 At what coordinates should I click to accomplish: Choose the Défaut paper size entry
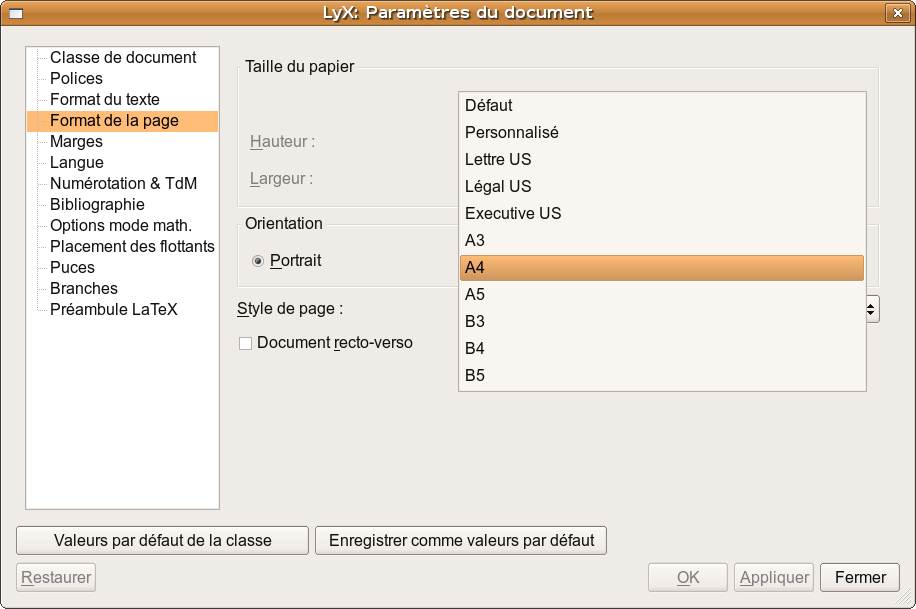661,106
